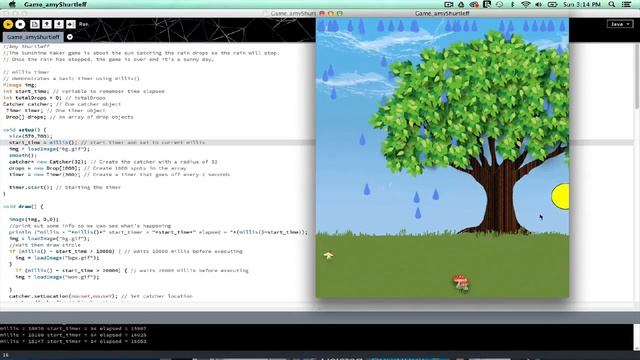Click the Wi-Fi status icon
This screenshot has width=640, height=360.
[x=526, y=4]
